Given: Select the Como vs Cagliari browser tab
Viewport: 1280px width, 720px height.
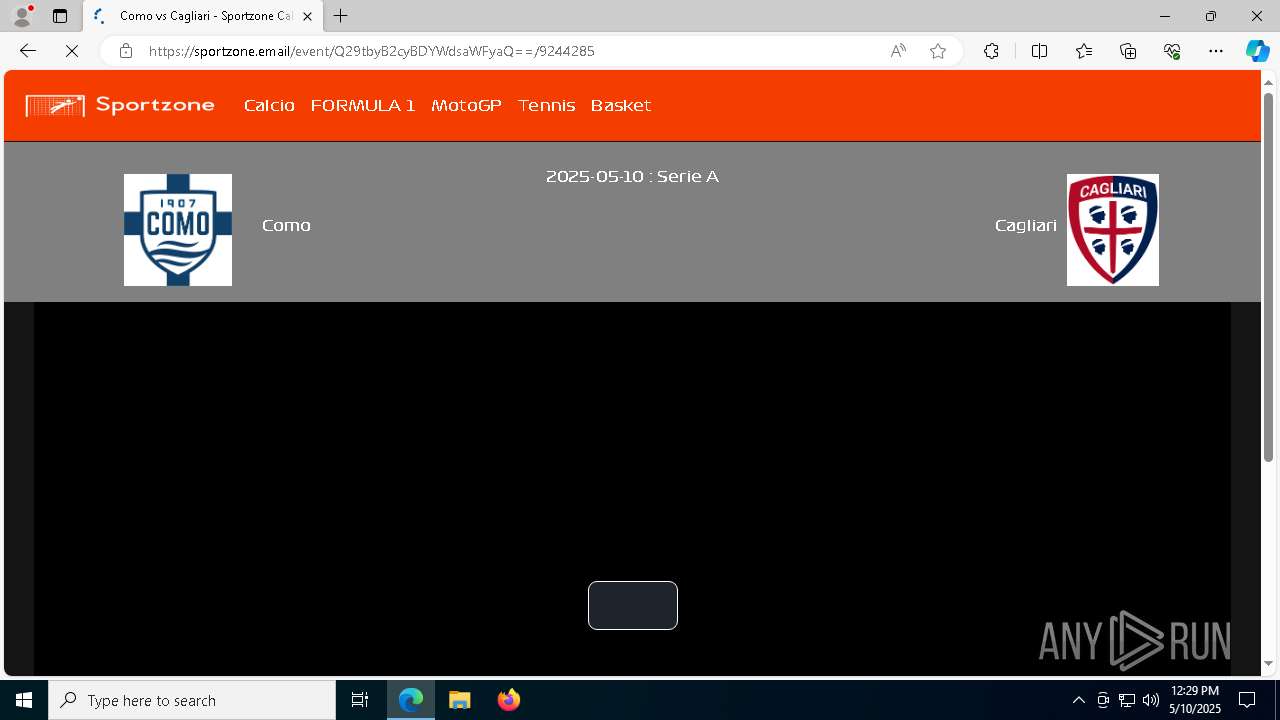Looking at the screenshot, I should [203, 16].
